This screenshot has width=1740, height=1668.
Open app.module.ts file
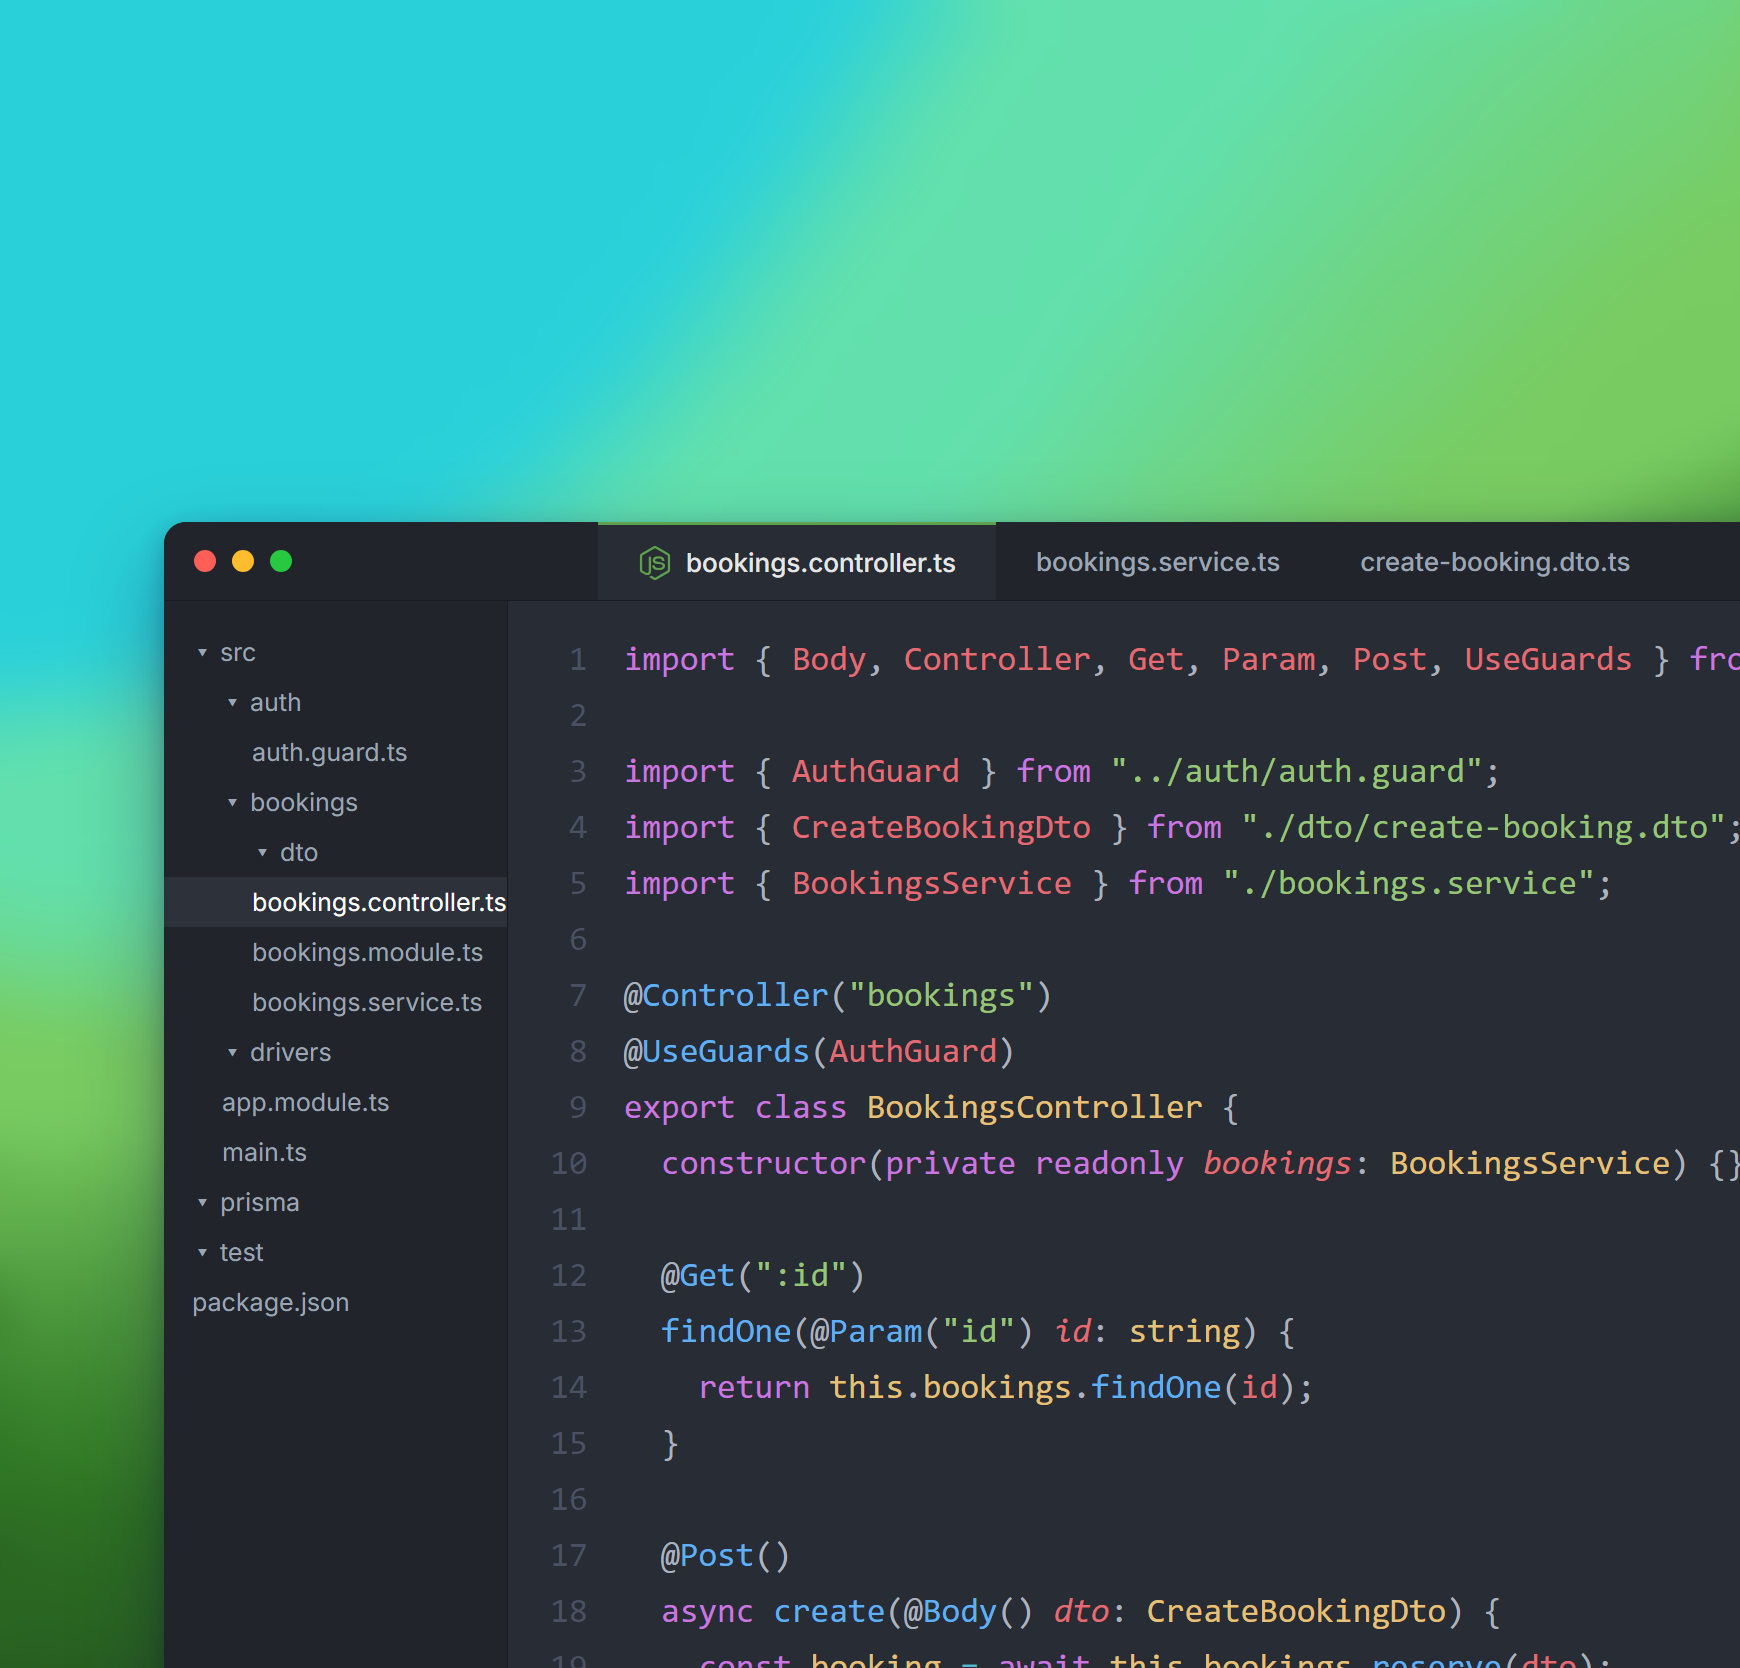[305, 1102]
